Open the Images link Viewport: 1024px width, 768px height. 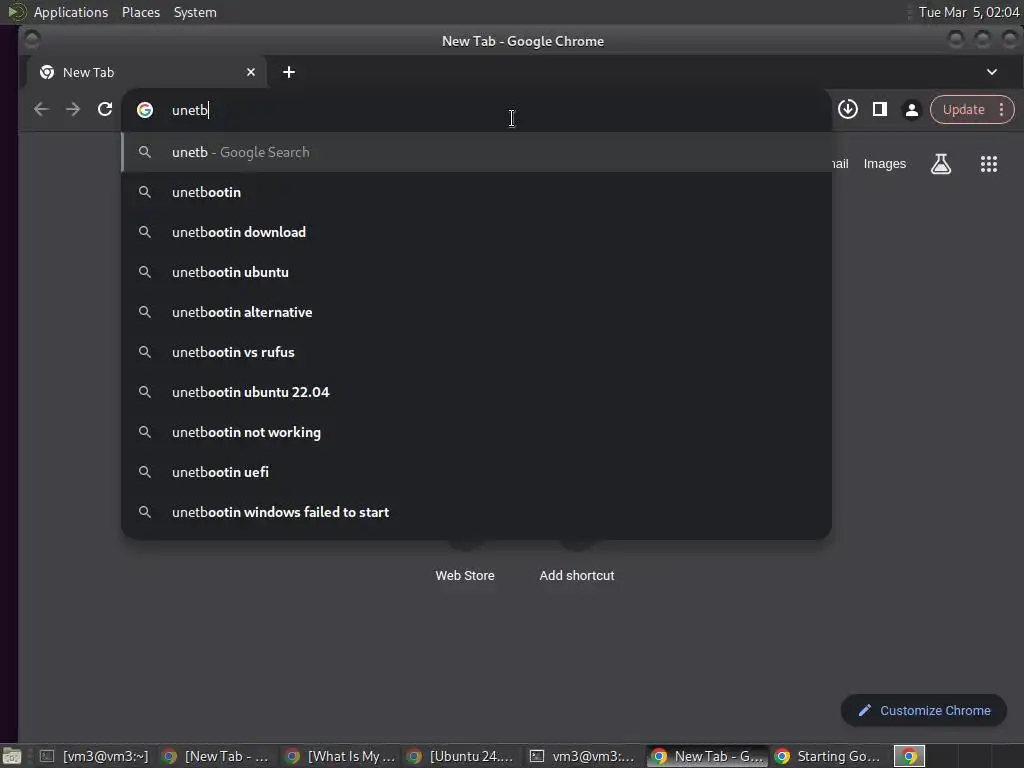pyautogui.click(x=884, y=164)
